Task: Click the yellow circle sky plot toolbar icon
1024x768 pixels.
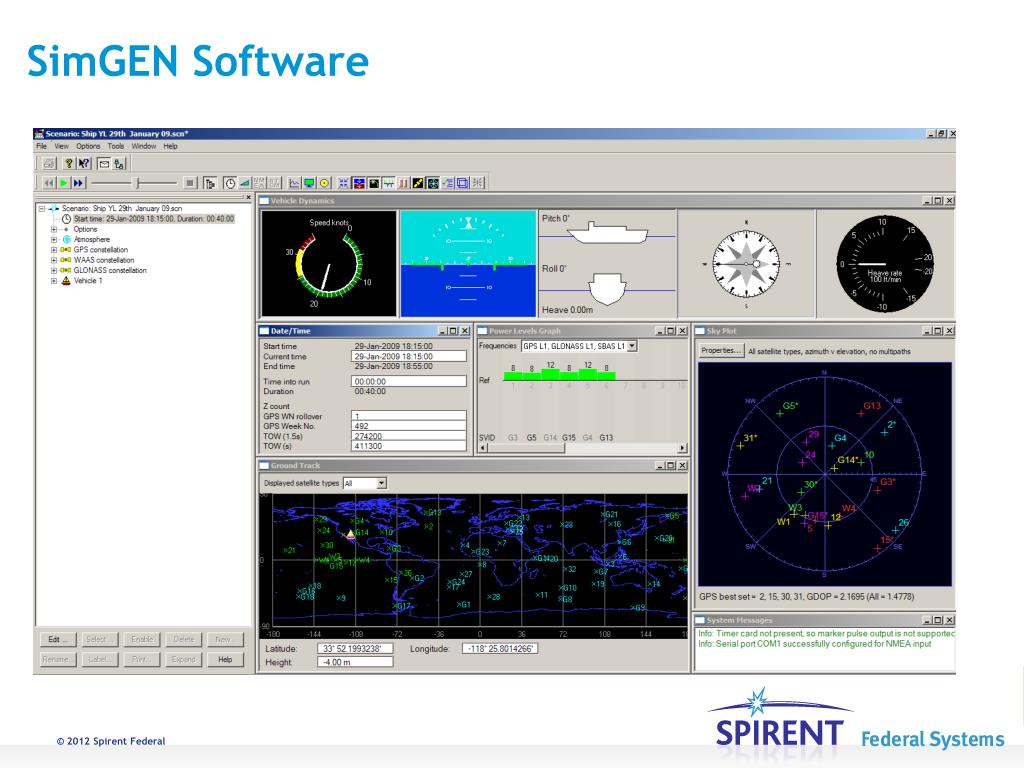Action: [x=325, y=184]
